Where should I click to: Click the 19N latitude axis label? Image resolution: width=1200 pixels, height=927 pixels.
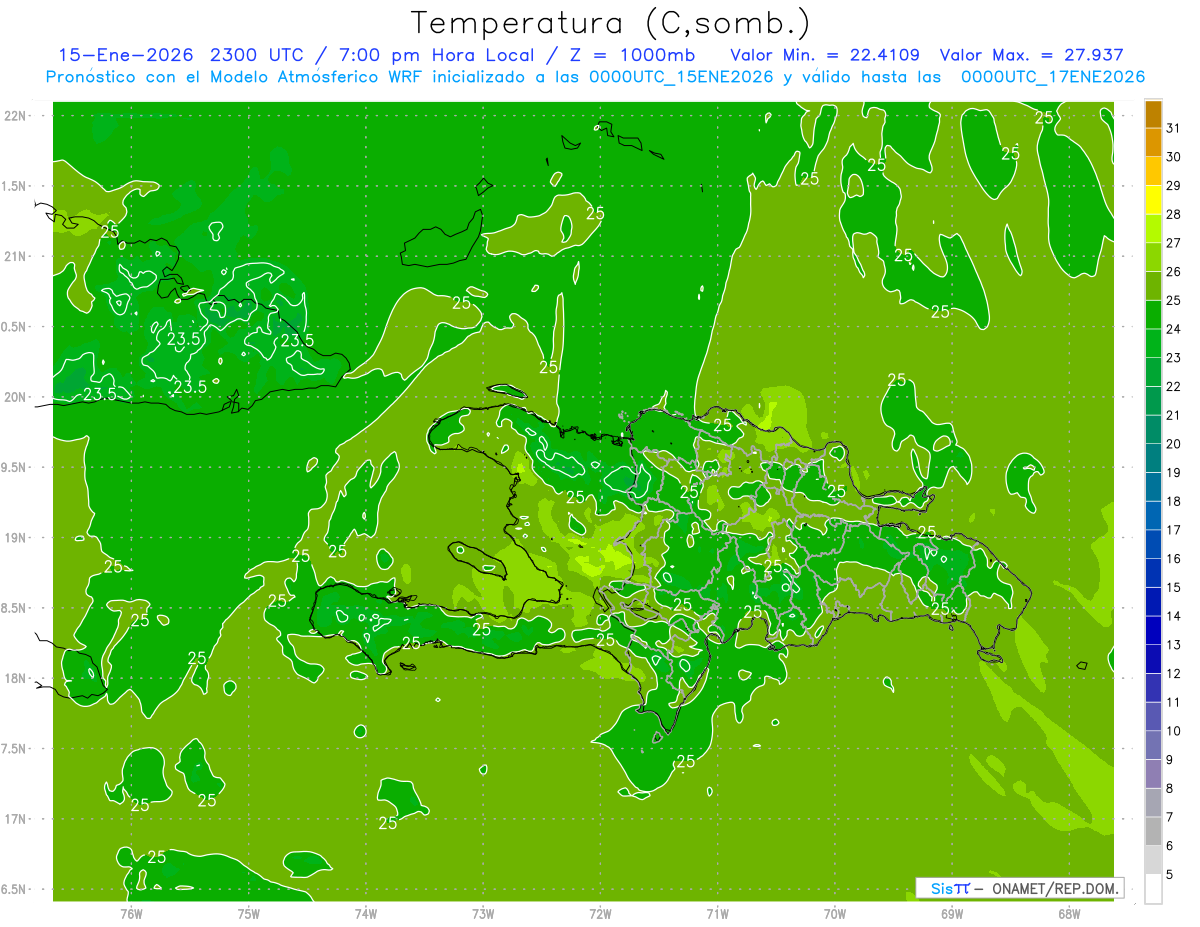pos(16,538)
